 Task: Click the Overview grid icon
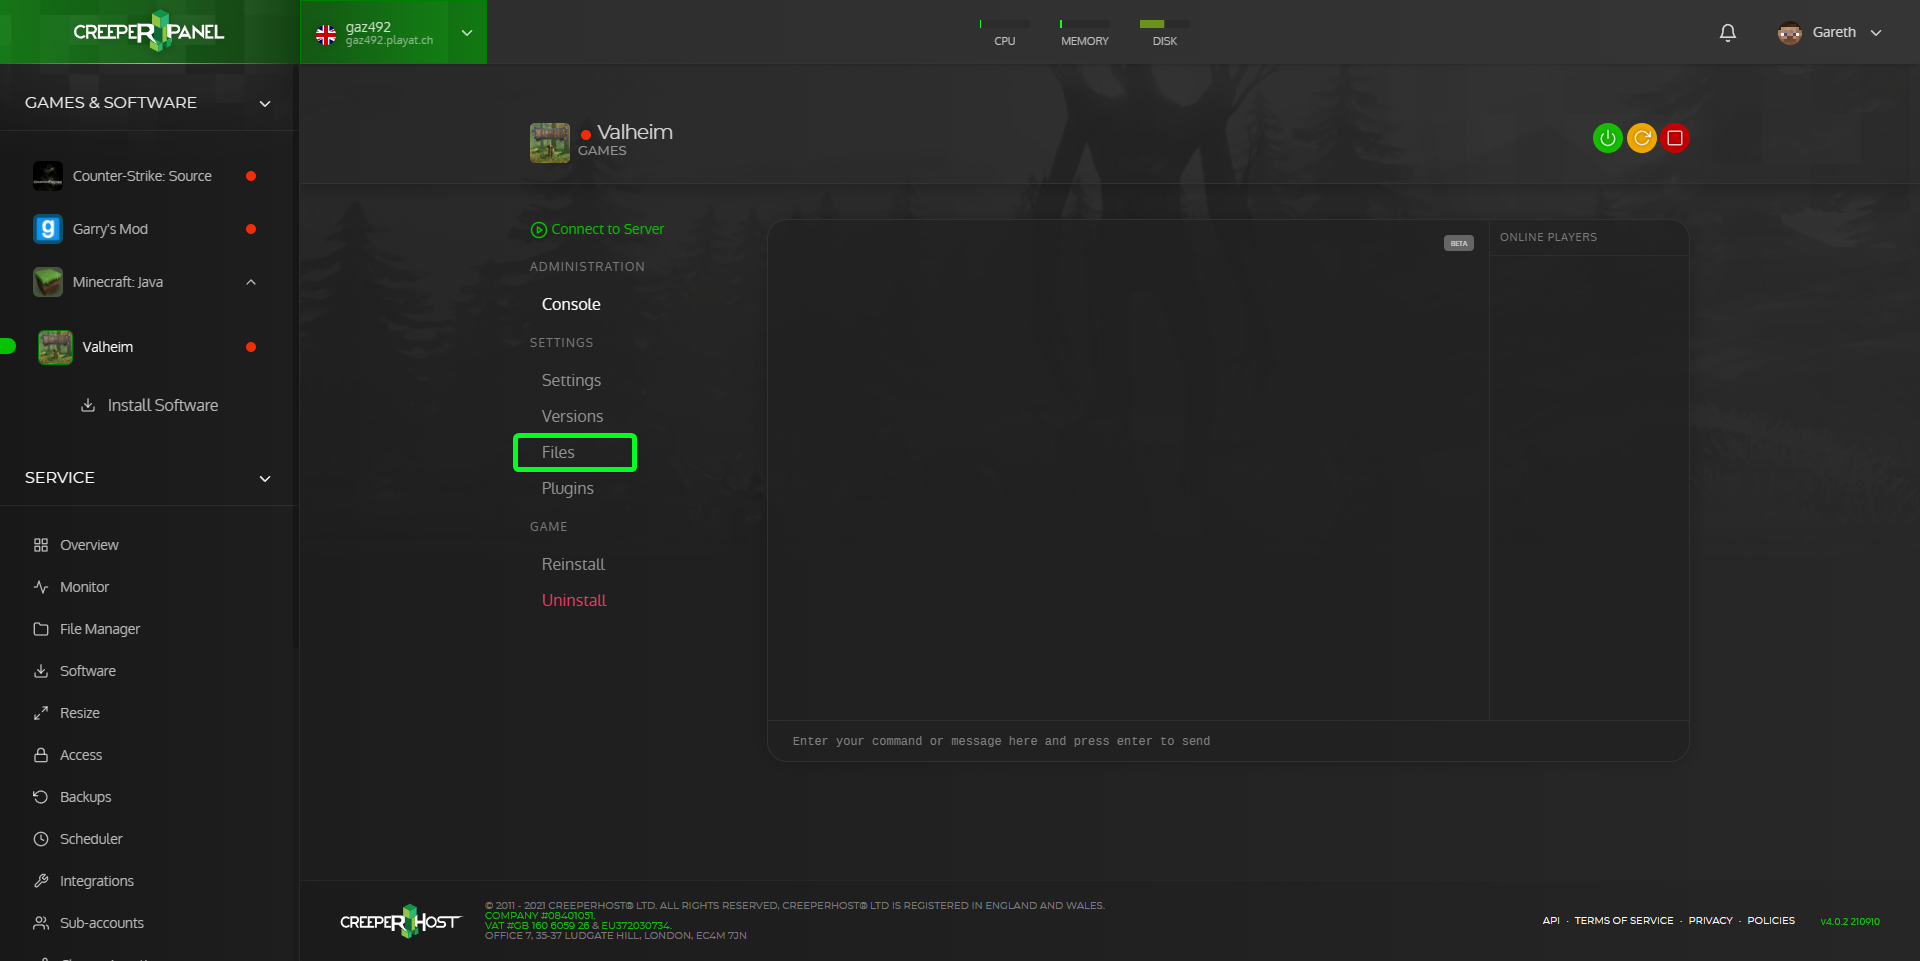[x=41, y=545]
